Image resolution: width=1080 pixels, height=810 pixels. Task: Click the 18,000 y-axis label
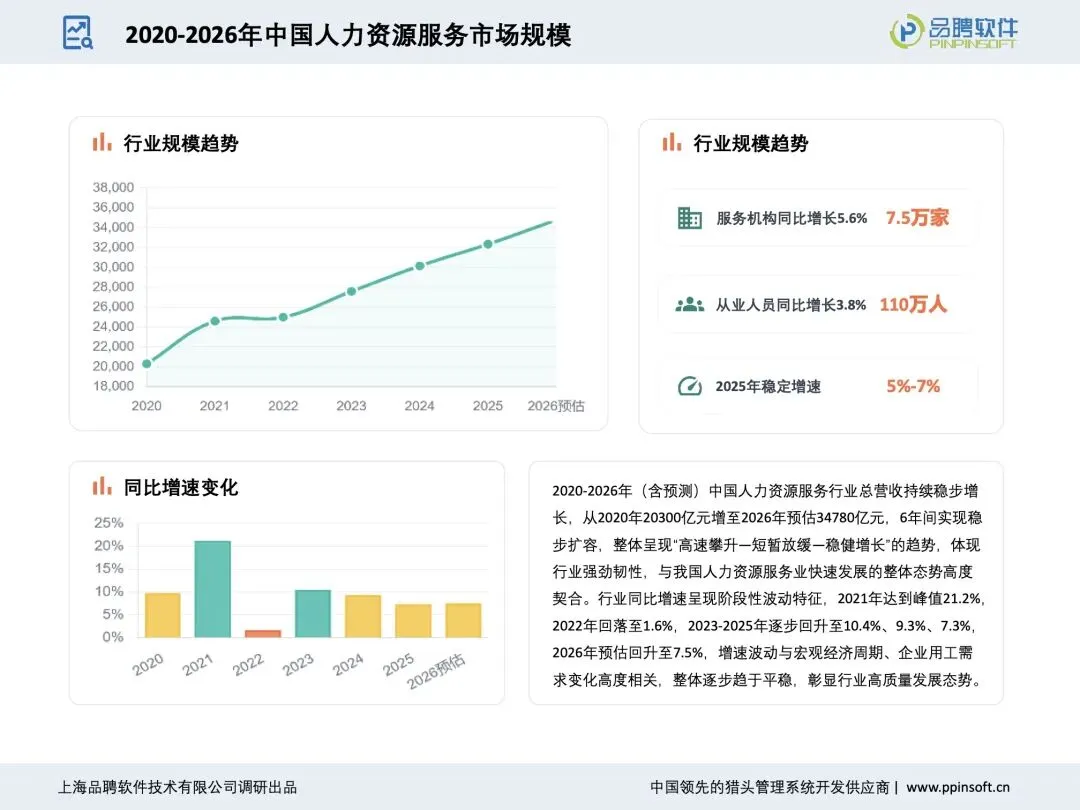click(114, 386)
